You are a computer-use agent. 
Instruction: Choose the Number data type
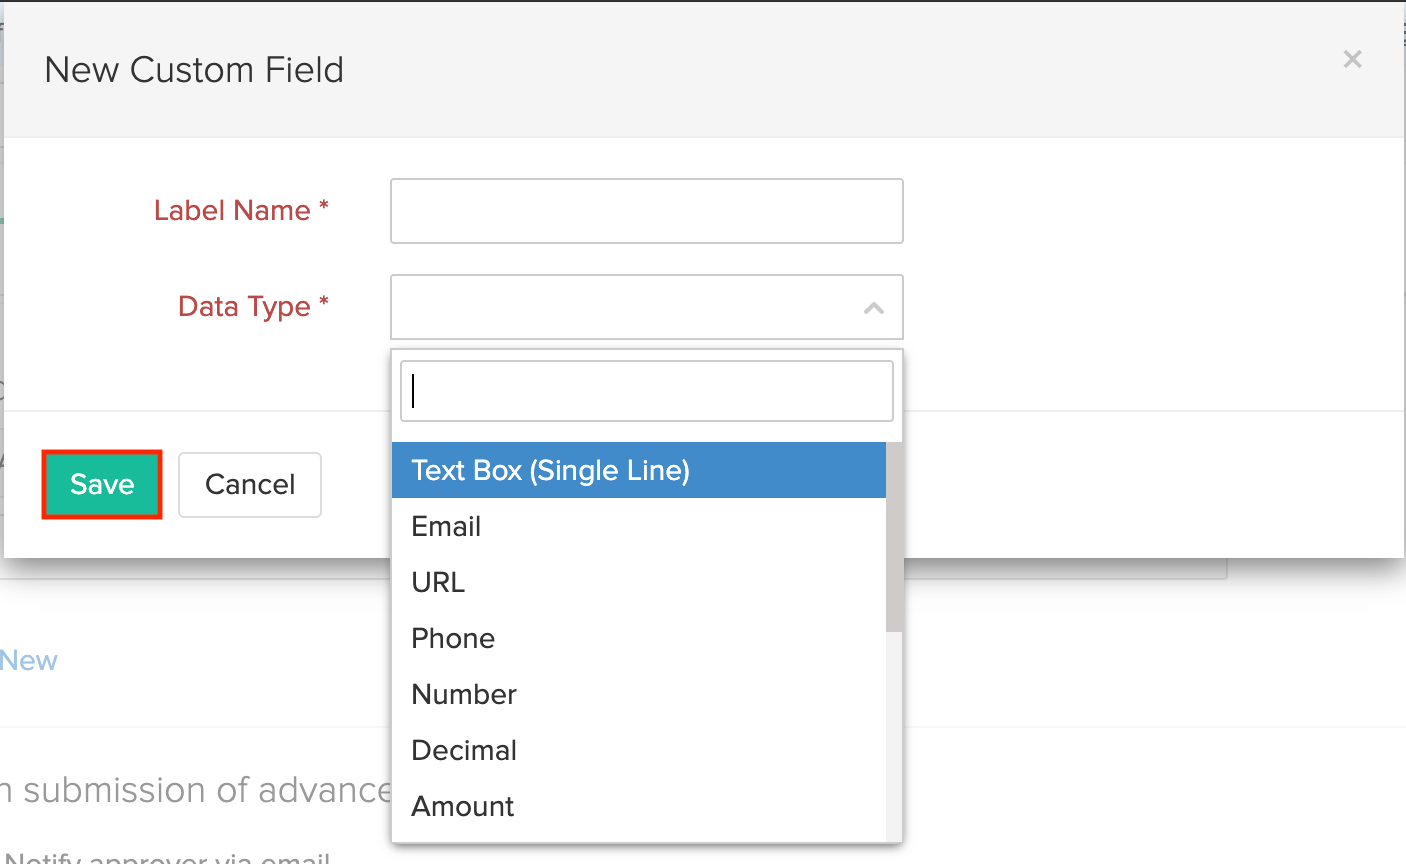464,694
